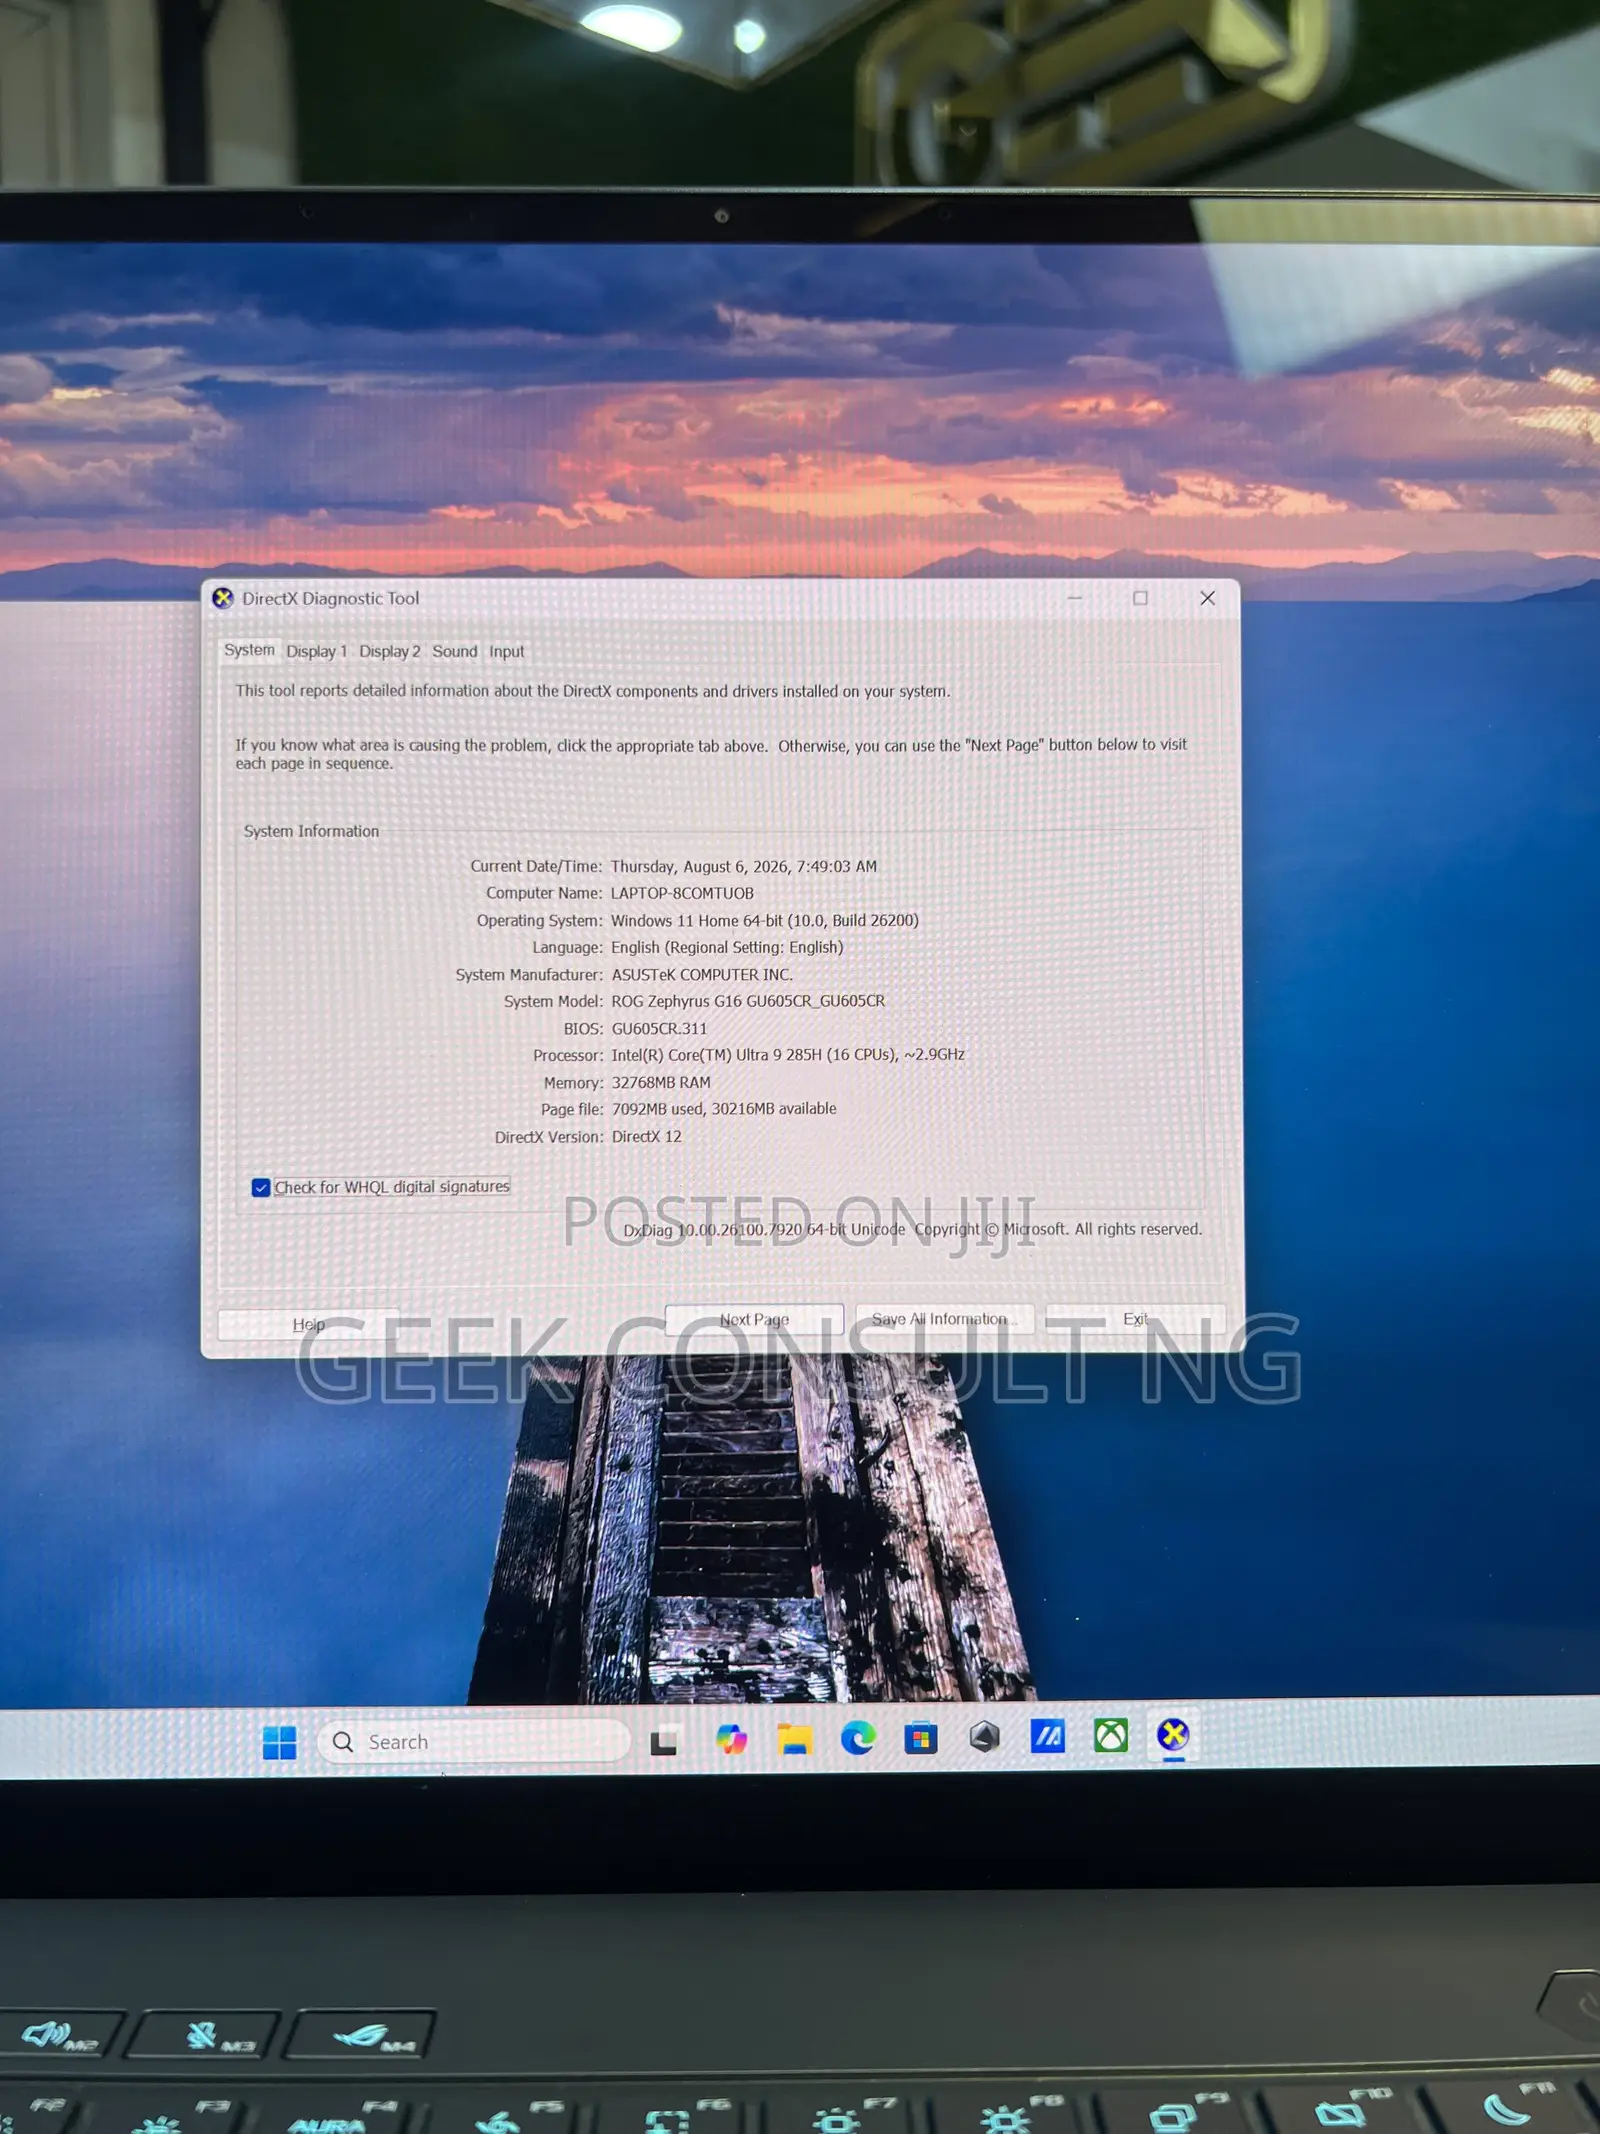Click BIOS value "GU605CR.311"
The height and width of the screenshot is (2134, 1600).
[x=660, y=1028]
